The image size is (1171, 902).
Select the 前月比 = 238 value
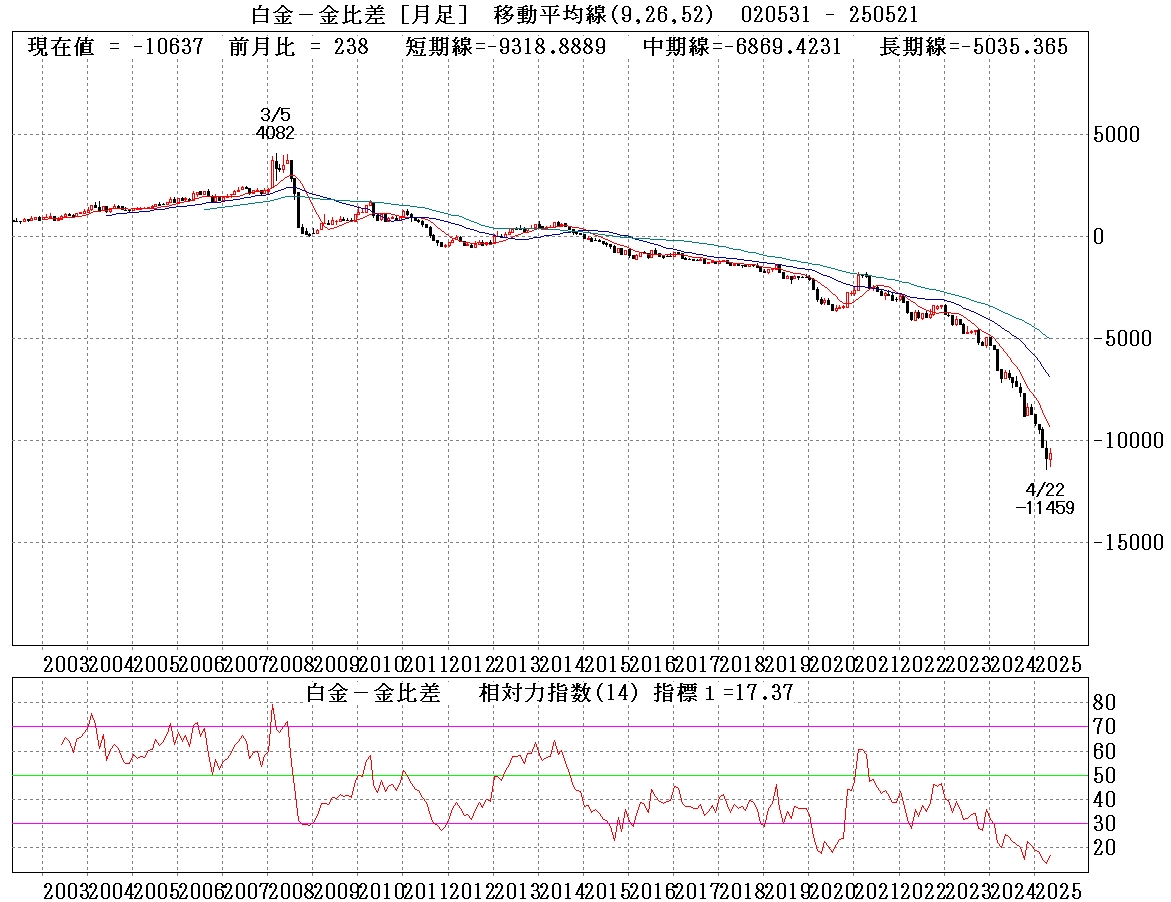point(298,47)
